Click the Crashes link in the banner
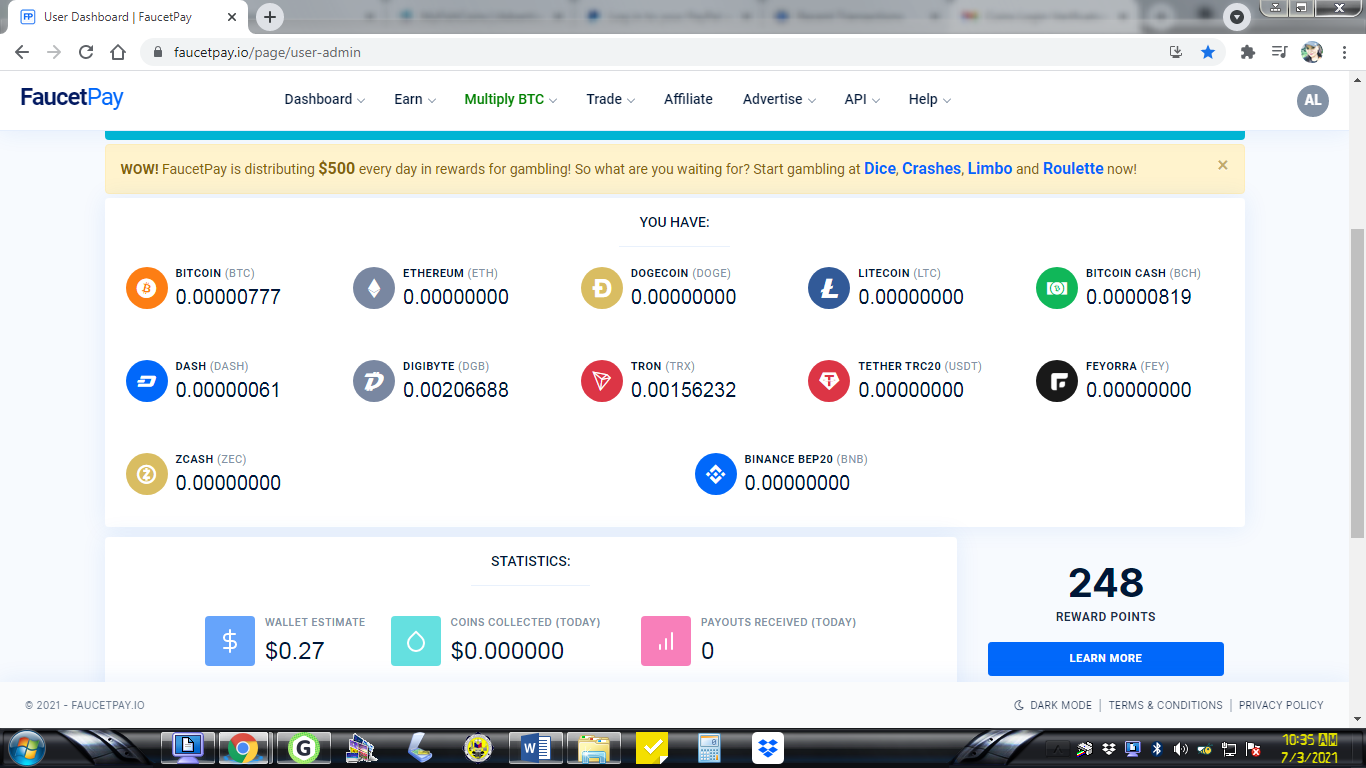The image size is (1366, 768). [931, 169]
